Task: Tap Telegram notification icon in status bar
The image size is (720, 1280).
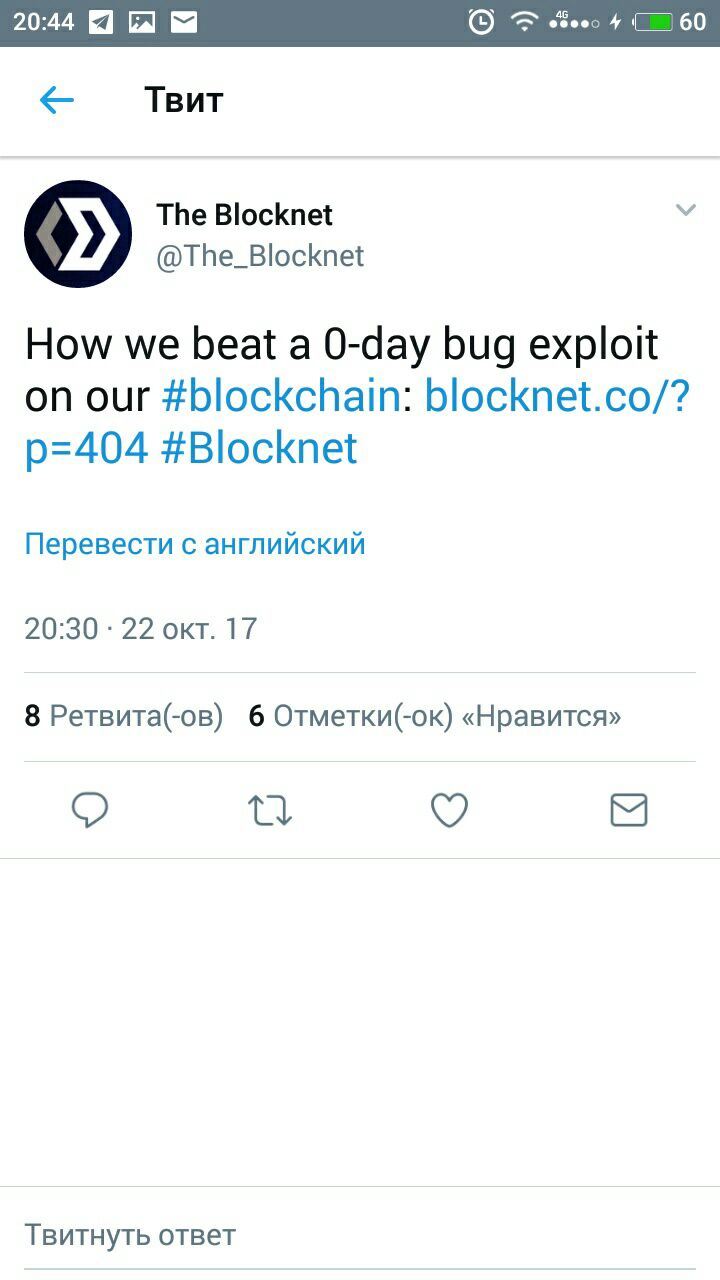Action: (x=101, y=21)
